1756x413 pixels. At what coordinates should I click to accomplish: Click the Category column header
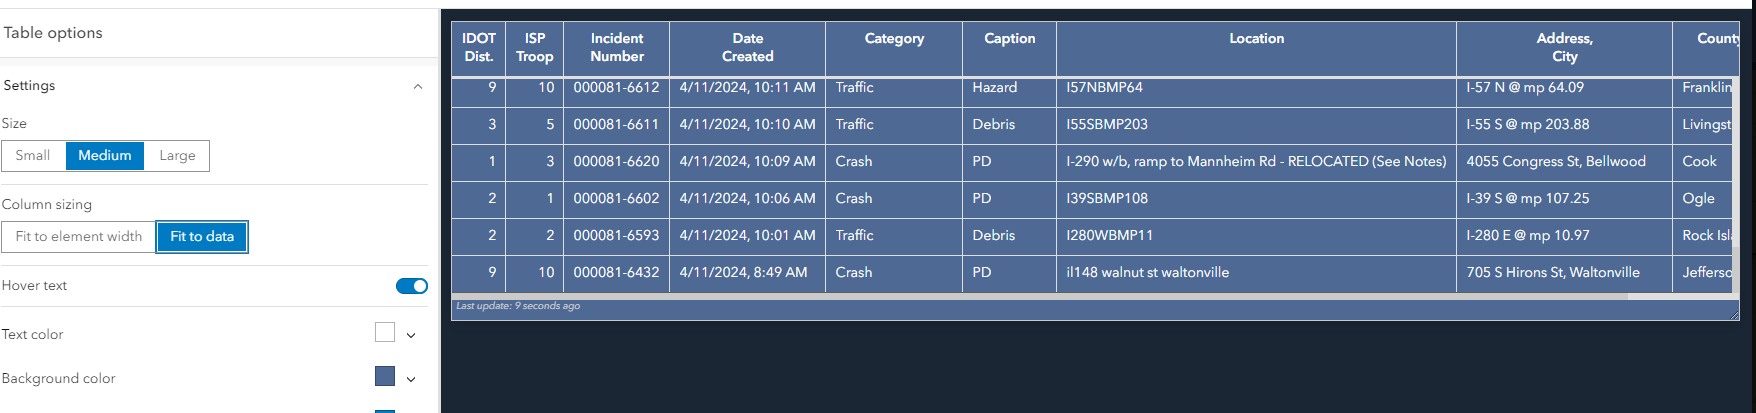[x=894, y=39]
